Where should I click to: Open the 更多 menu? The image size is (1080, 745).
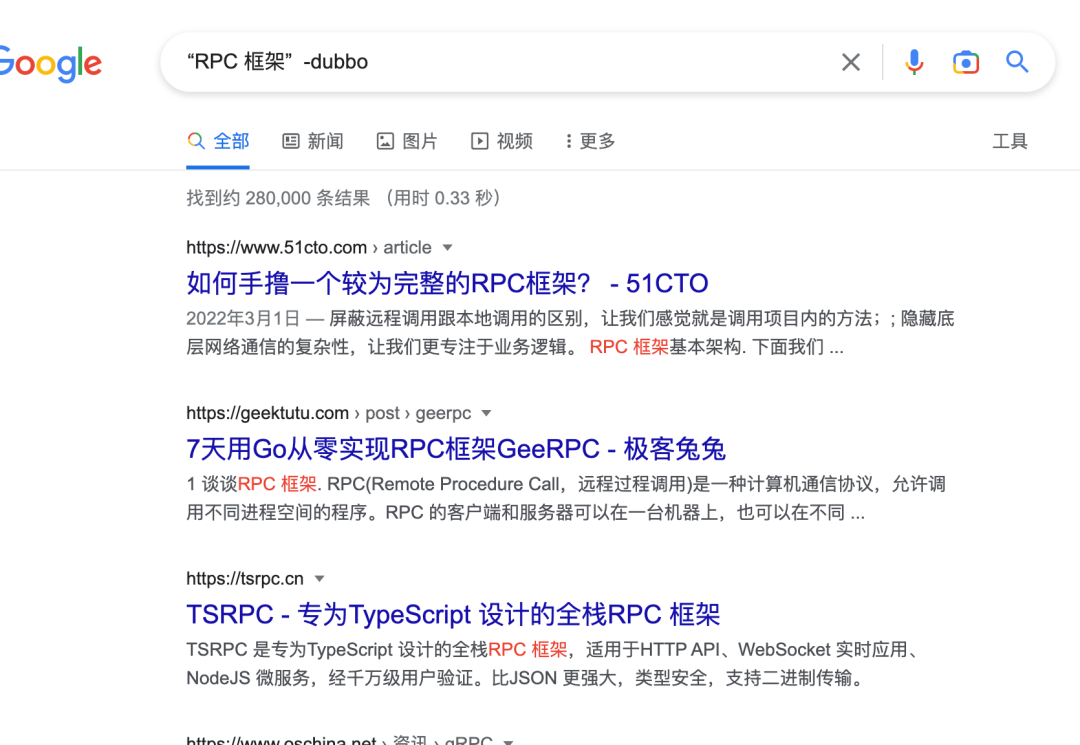pyautogui.click(x=590, y=142)
